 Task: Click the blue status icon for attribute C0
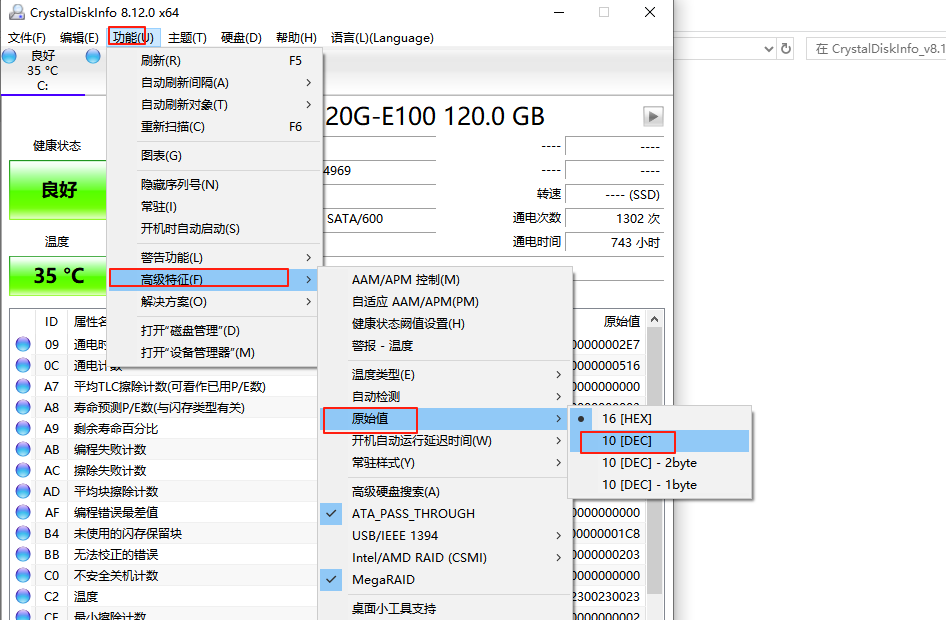pyautogui.click(x=23, y=575)
